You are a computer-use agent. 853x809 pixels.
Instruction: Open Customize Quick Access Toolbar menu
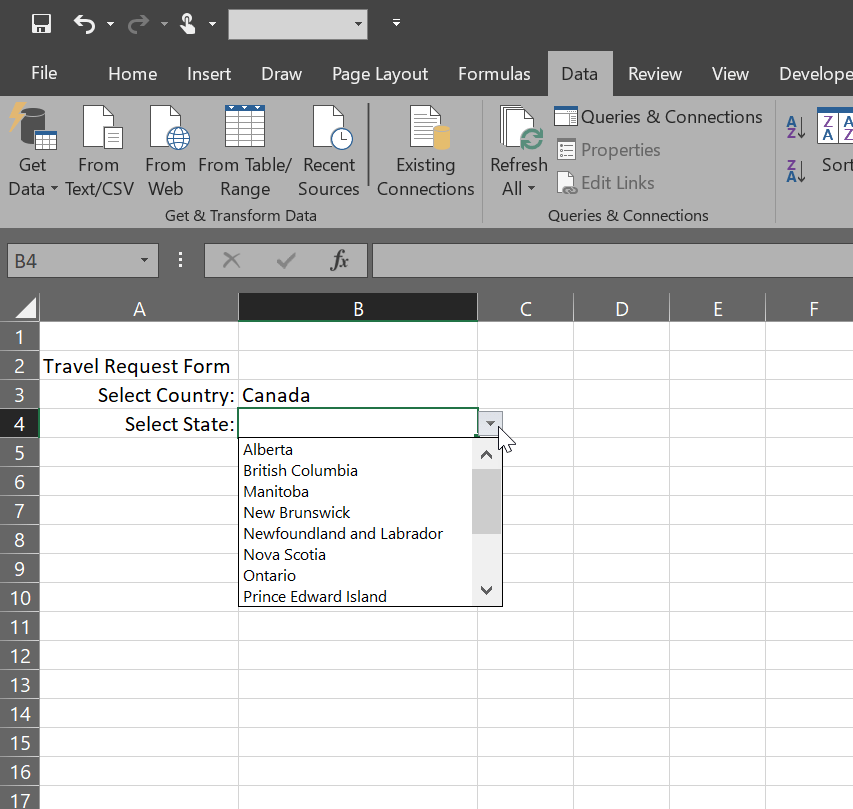click(397, 23)
